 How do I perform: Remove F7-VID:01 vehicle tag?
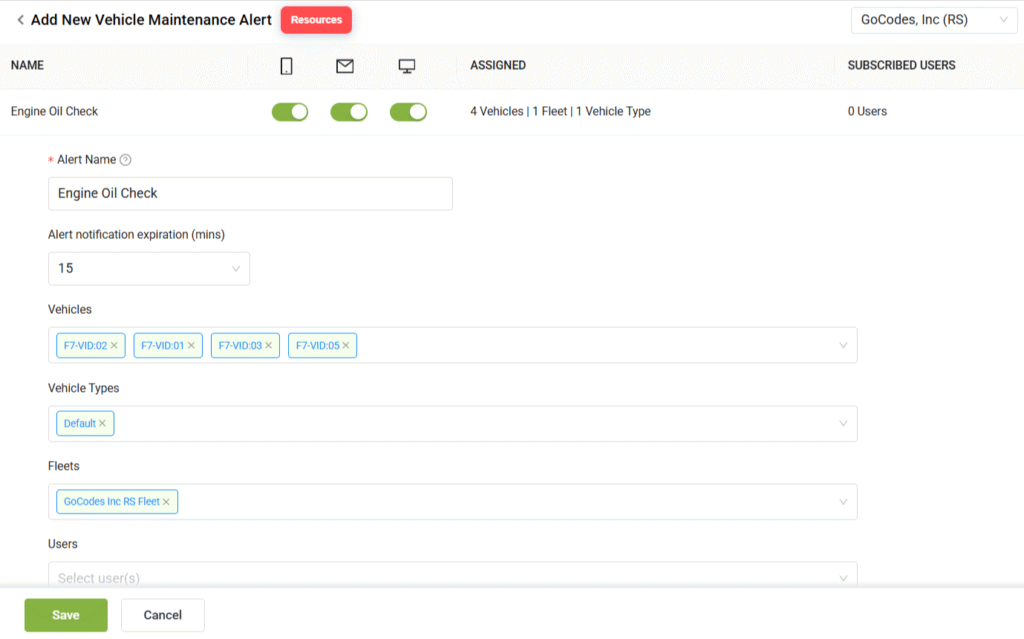click(191, 346)
